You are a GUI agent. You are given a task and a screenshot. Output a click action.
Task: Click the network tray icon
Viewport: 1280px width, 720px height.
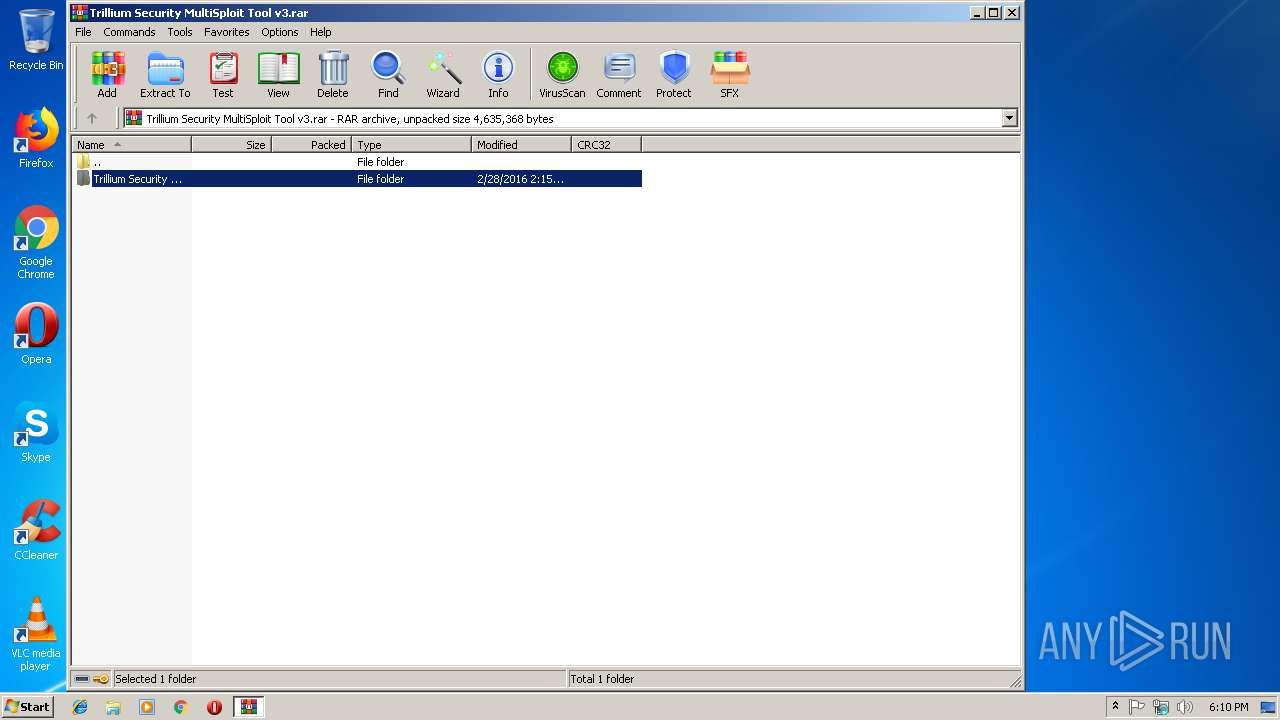tap(1161, 707)
